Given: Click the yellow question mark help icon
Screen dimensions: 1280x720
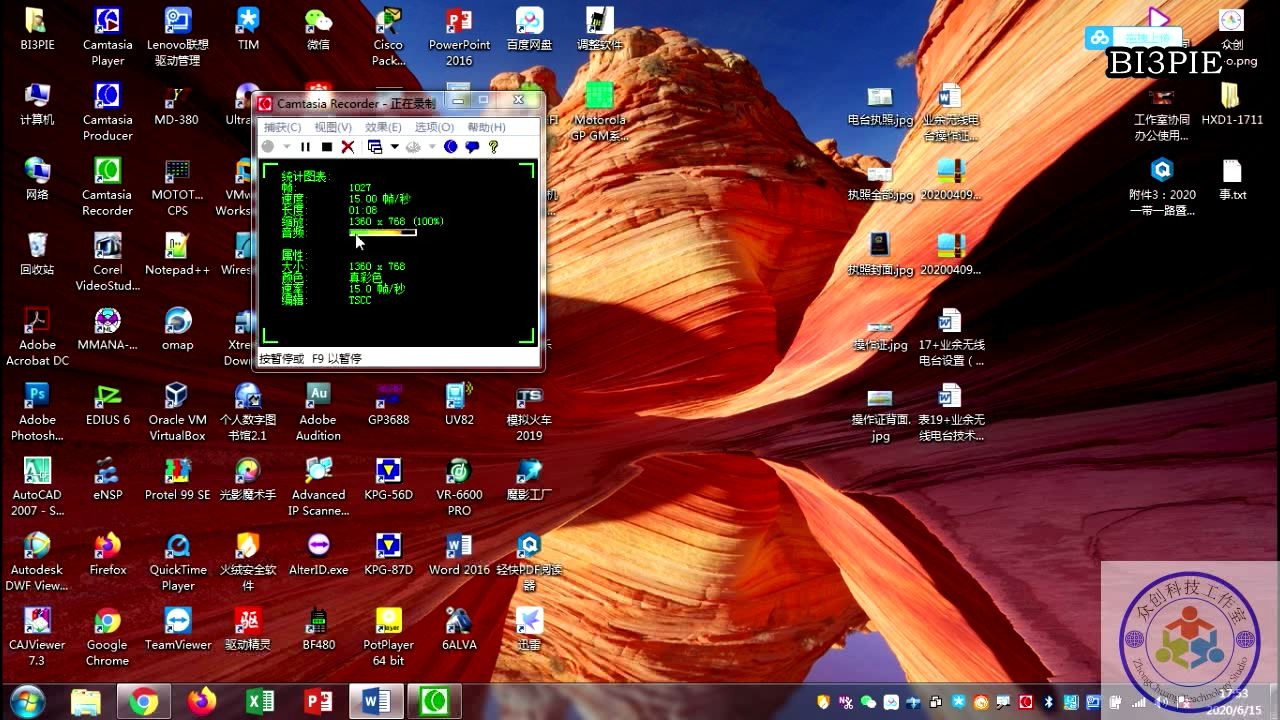Looking at the screenshot, I should 493,147.
